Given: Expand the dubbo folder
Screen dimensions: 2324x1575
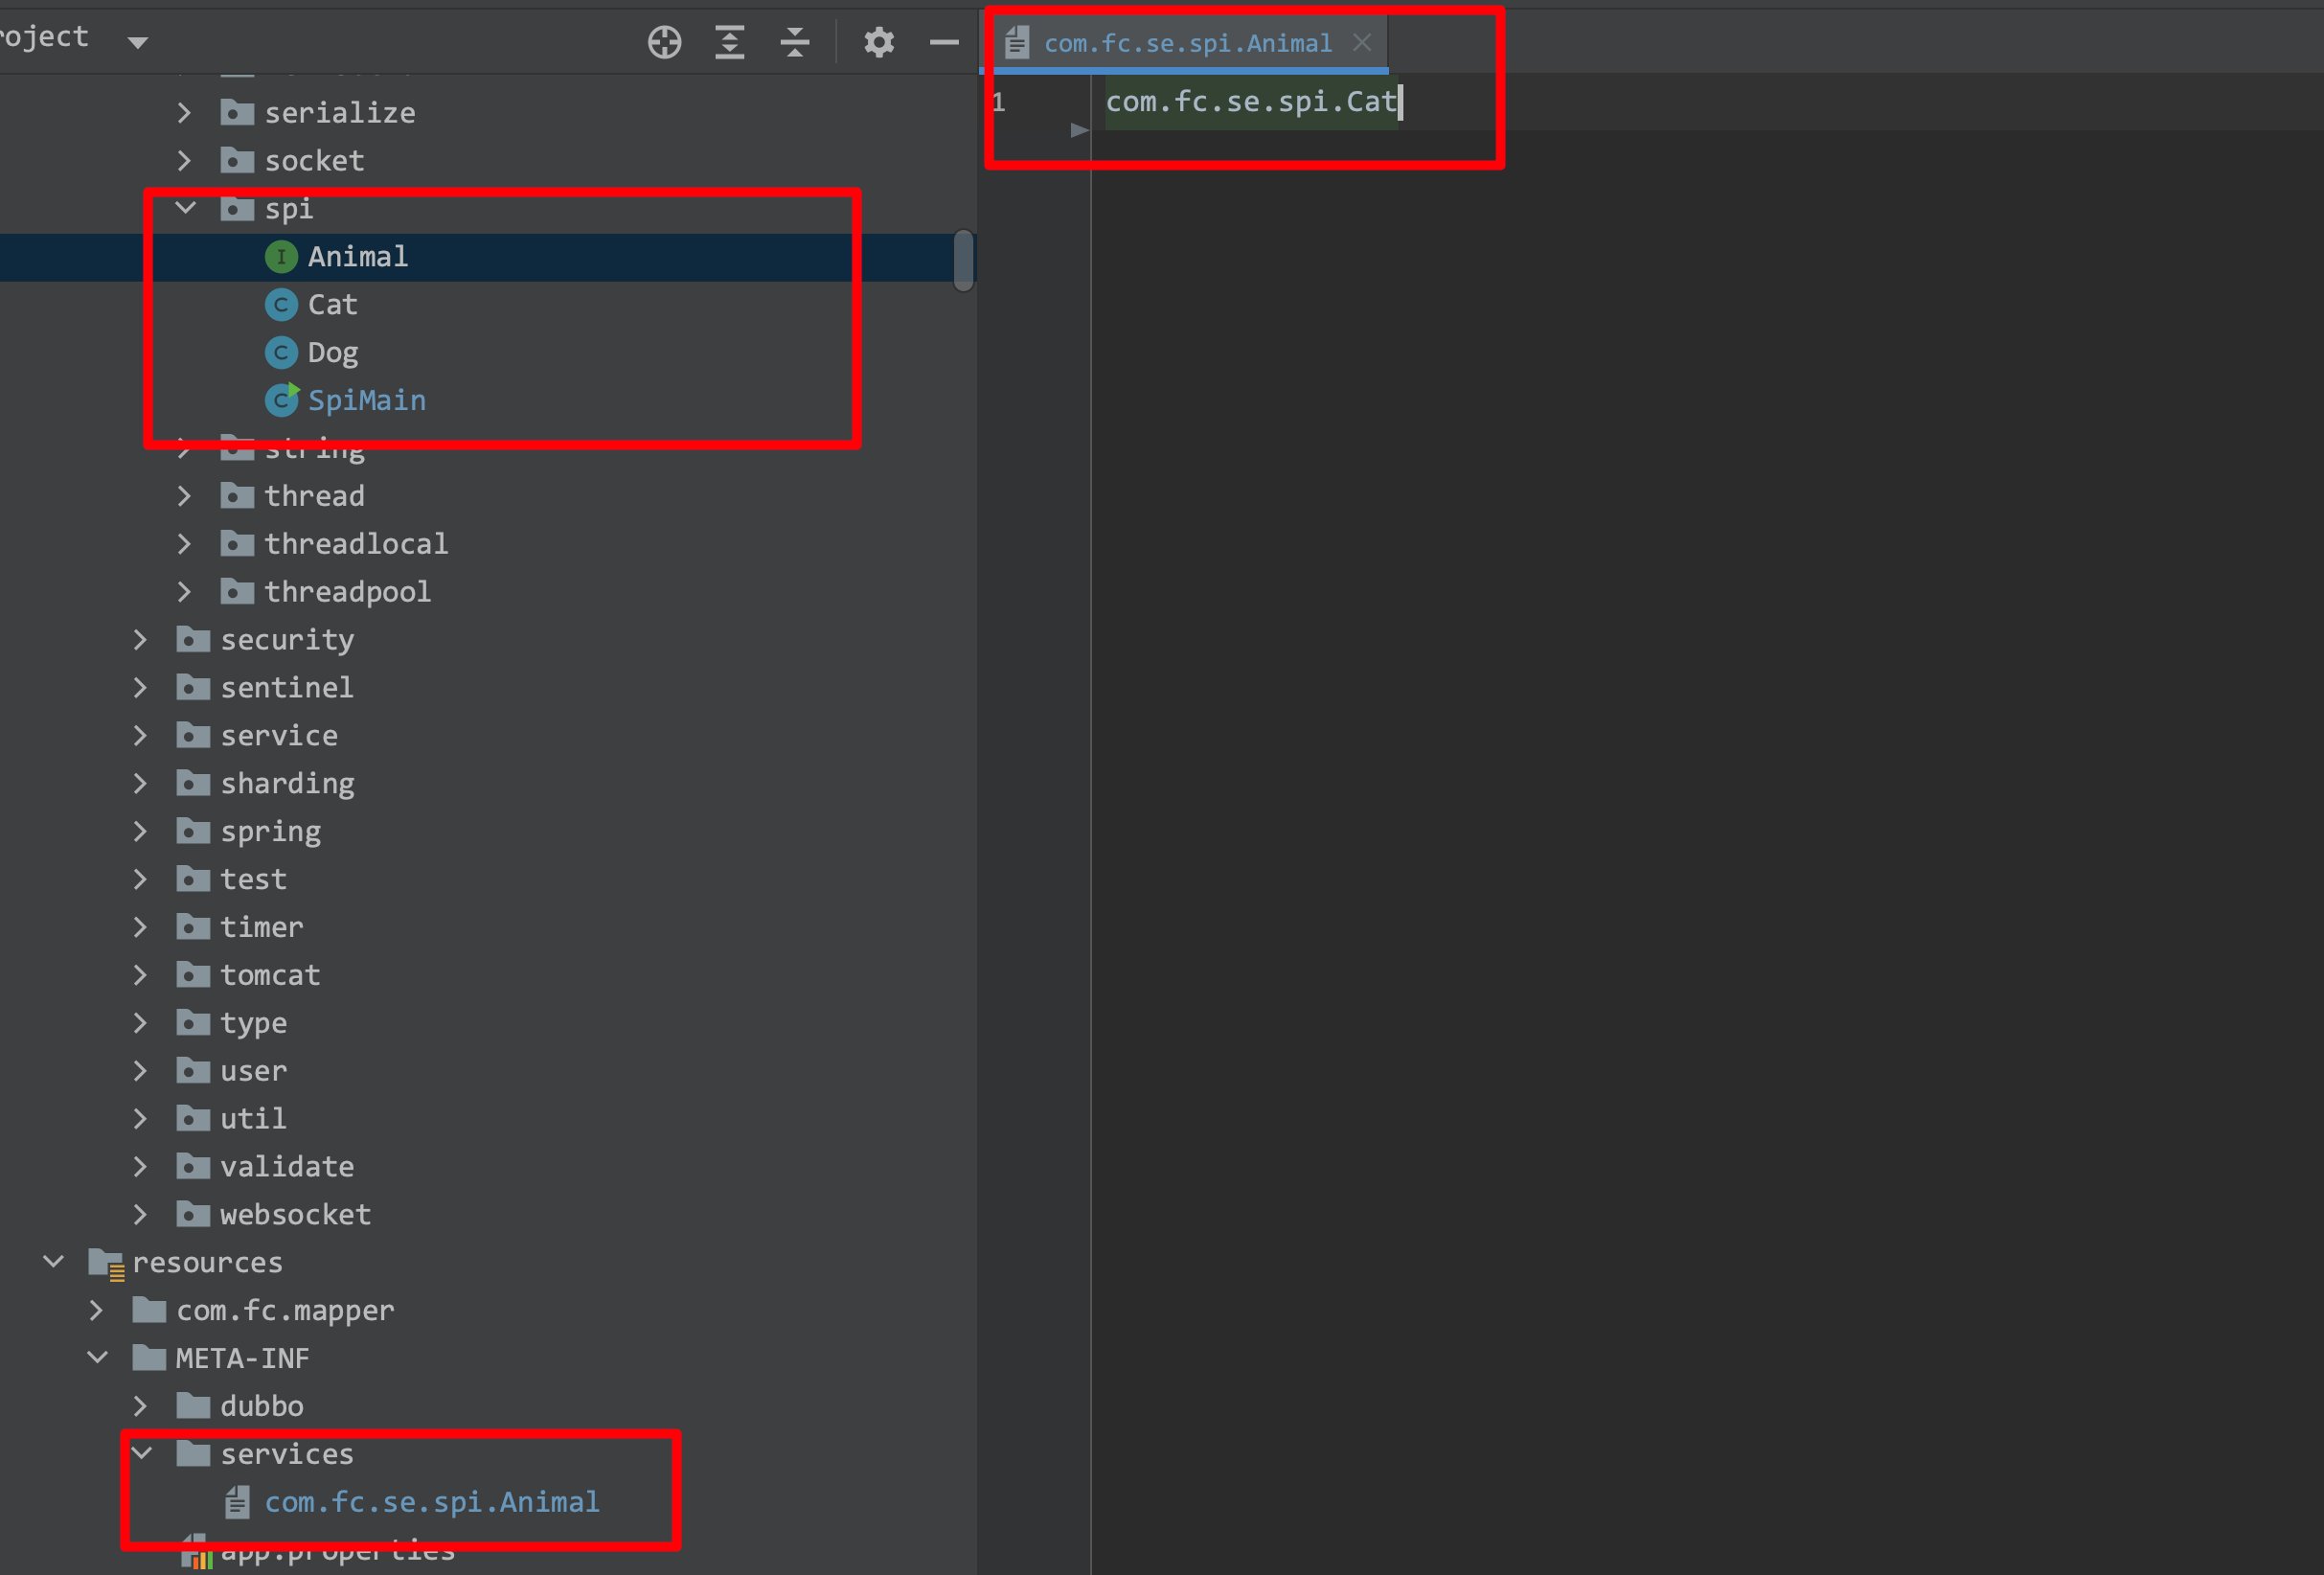Looking at the screenshot, I should 140,1406.
